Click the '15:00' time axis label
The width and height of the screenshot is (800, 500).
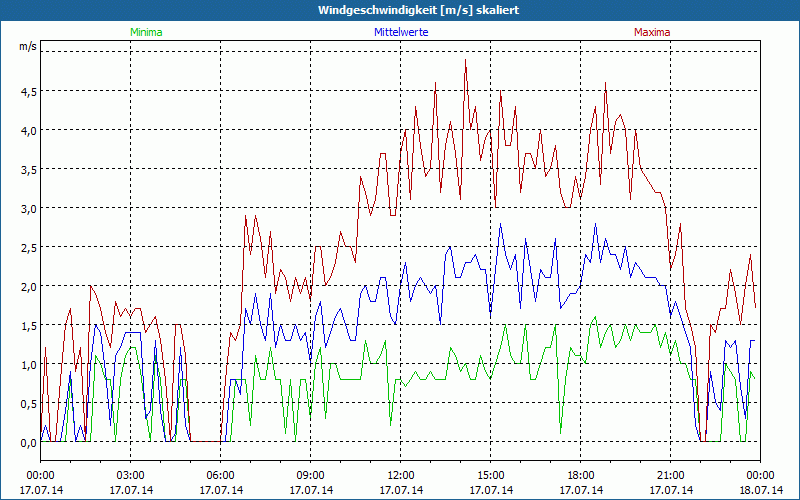491,476
